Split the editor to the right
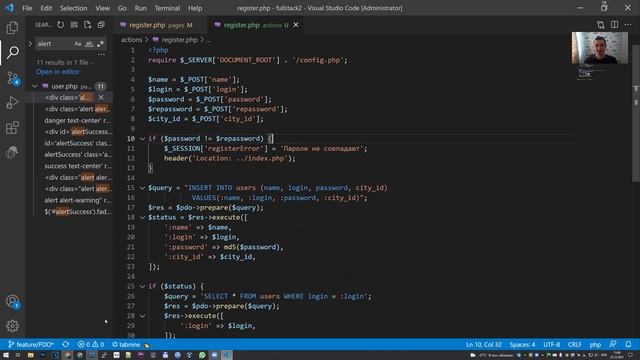Screen dimensions: 640x360 coord(614,25)
